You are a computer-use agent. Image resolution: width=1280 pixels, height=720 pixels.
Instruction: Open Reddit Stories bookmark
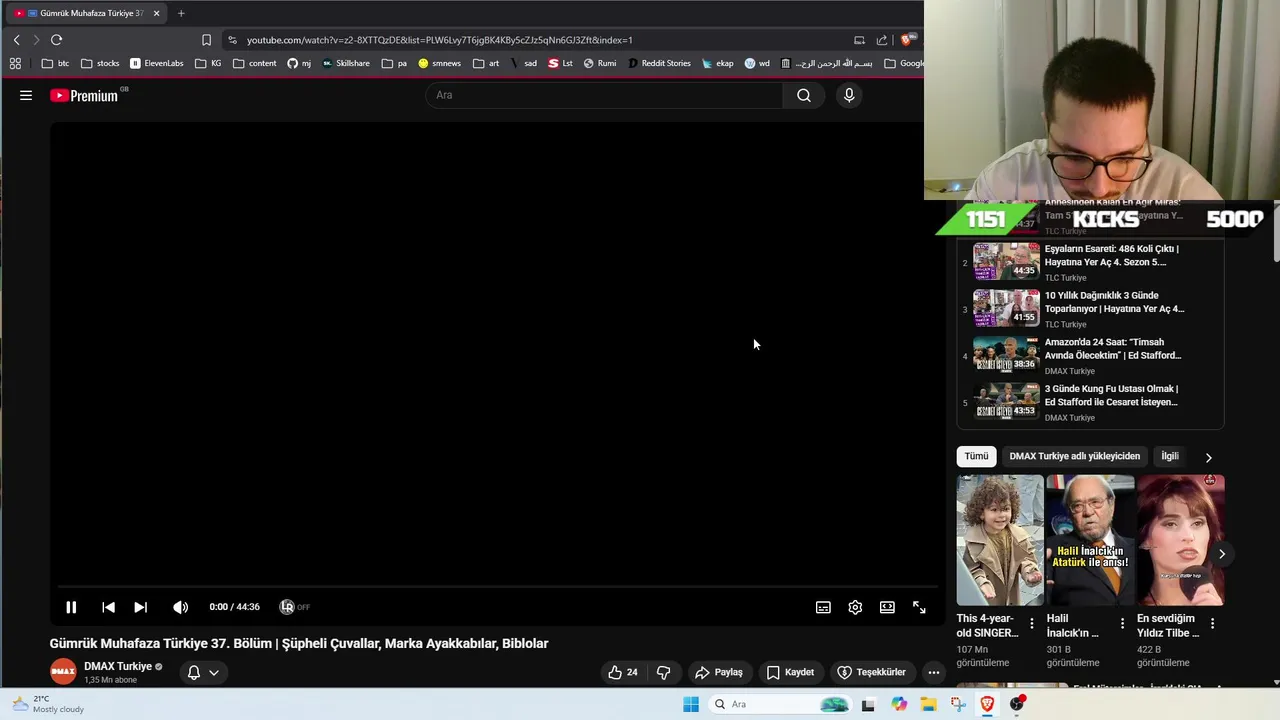[x=659, y=63]
